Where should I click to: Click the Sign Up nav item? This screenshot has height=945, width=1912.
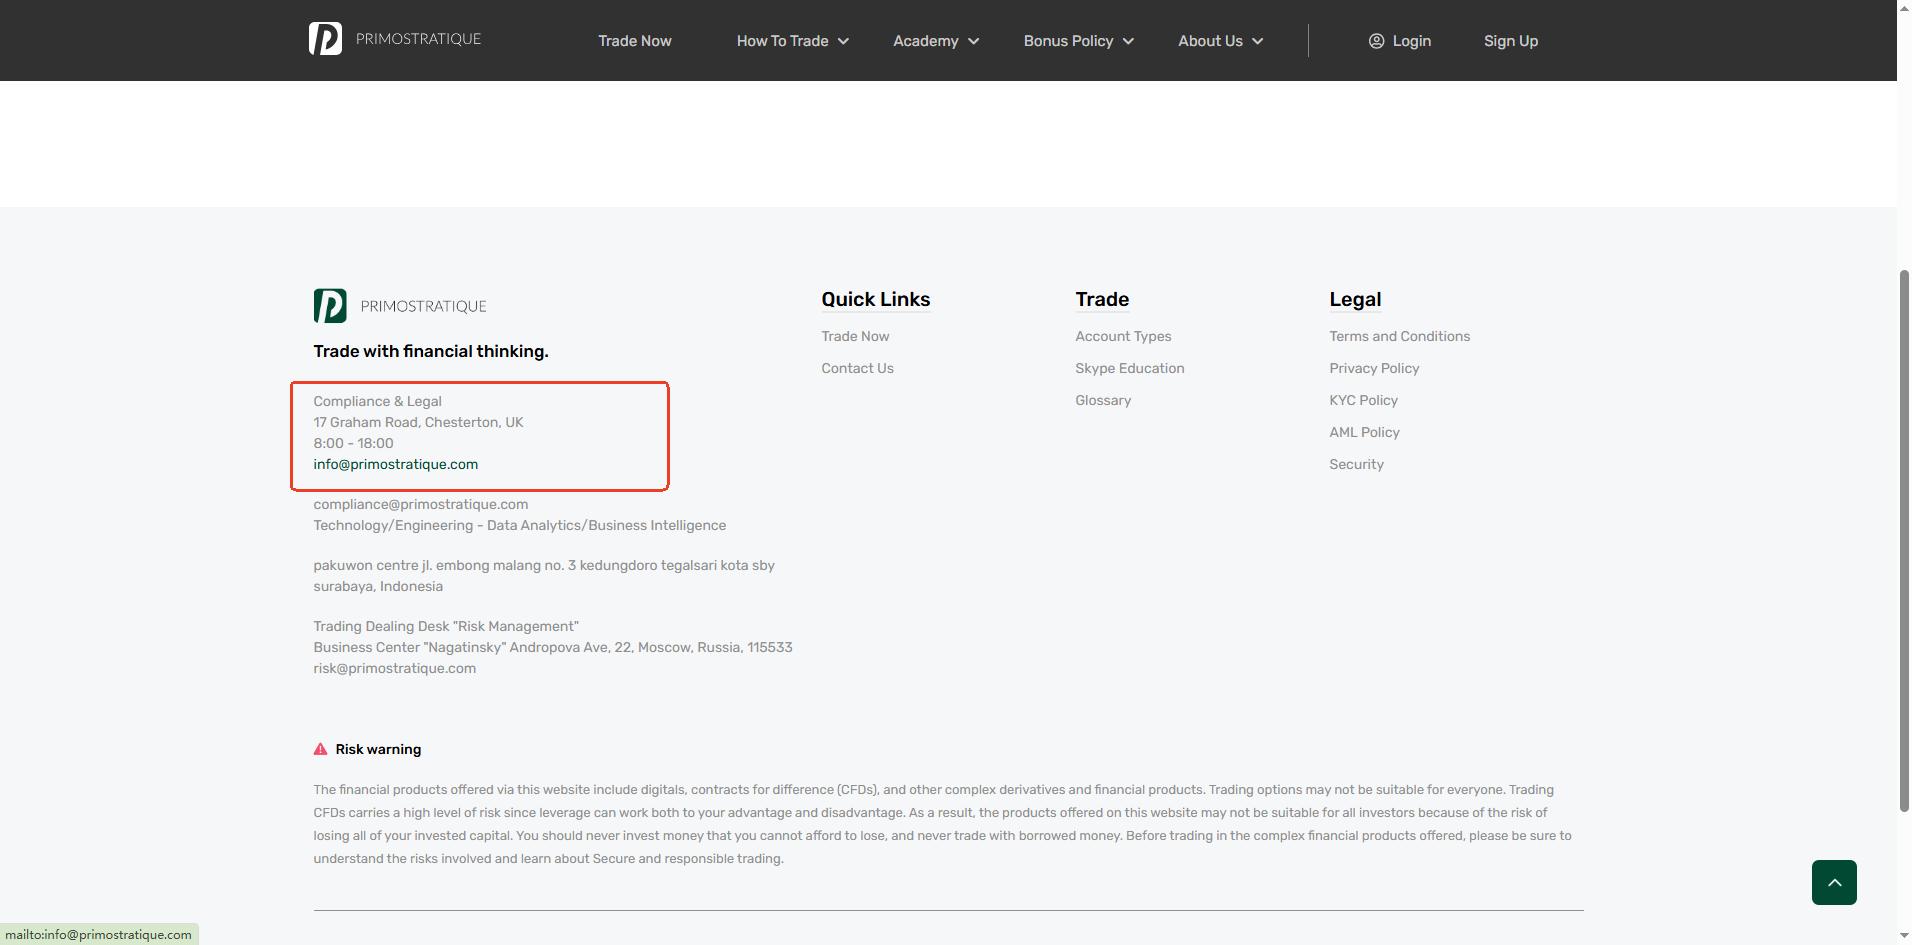click(x=1510, y=41)
